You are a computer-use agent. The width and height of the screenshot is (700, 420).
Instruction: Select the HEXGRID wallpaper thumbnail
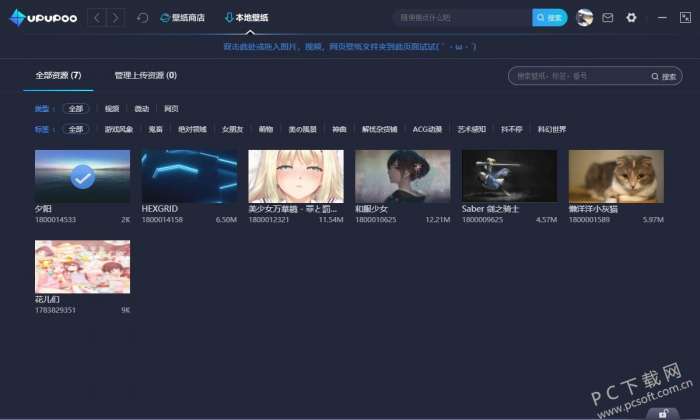click(189, 176)
